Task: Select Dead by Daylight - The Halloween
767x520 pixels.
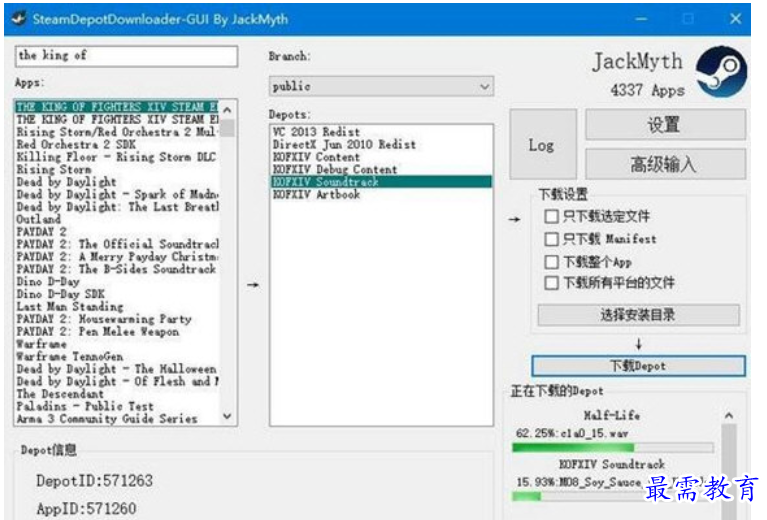Action: (x=116, y=369)
